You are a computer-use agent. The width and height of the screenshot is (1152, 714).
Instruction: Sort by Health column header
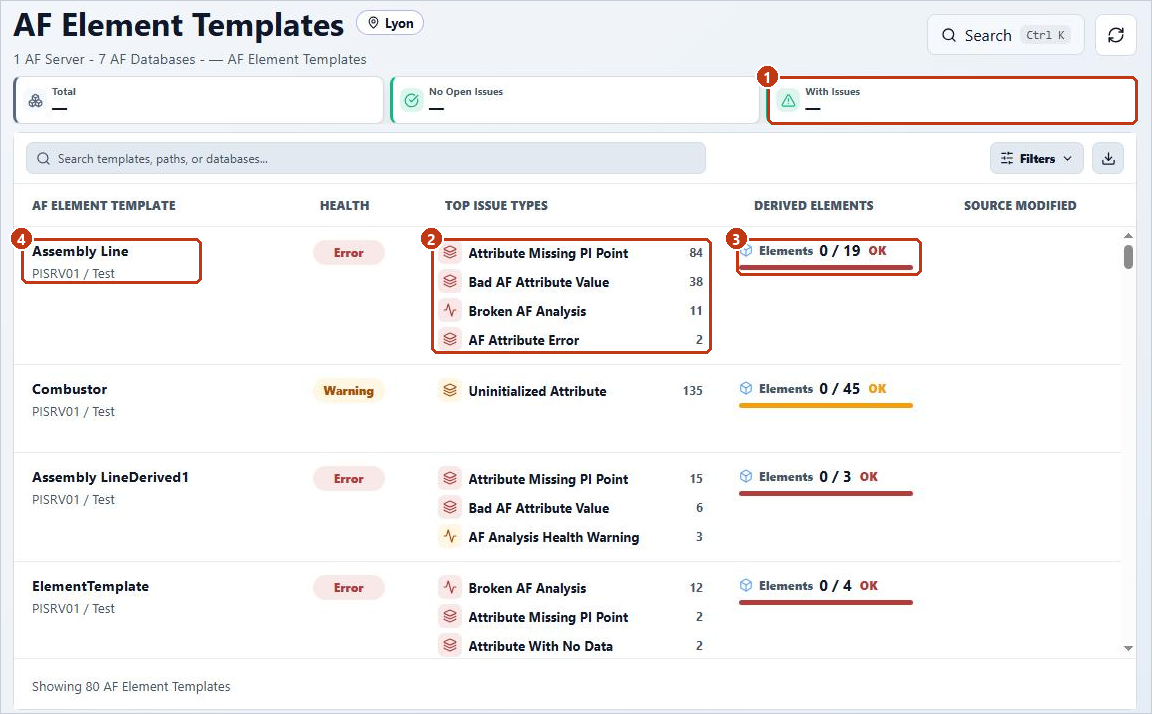click(345, 206)
